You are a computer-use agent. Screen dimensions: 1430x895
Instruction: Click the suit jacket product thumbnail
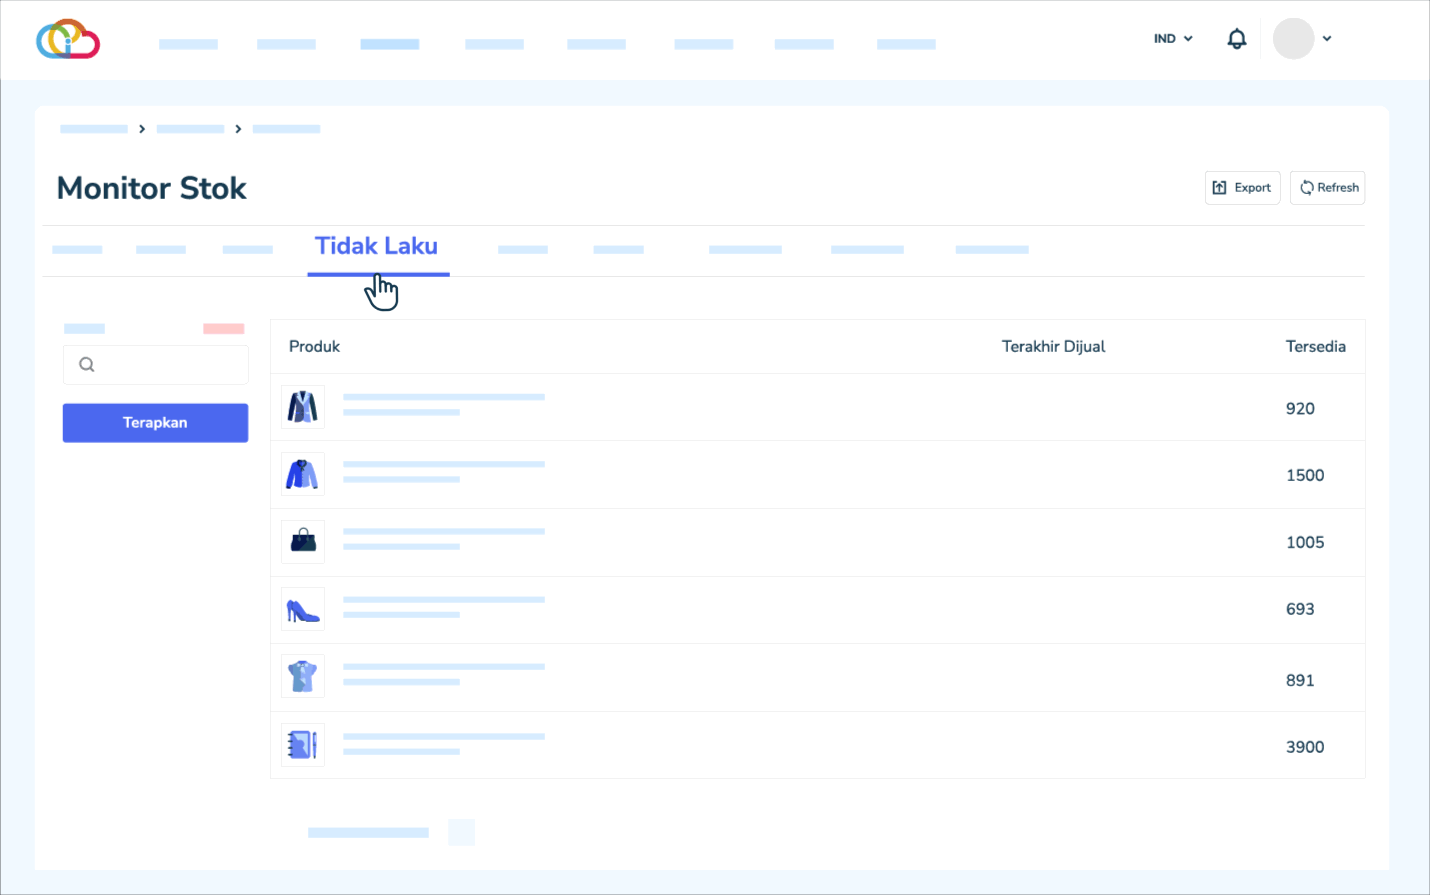[x=303, y=407]
